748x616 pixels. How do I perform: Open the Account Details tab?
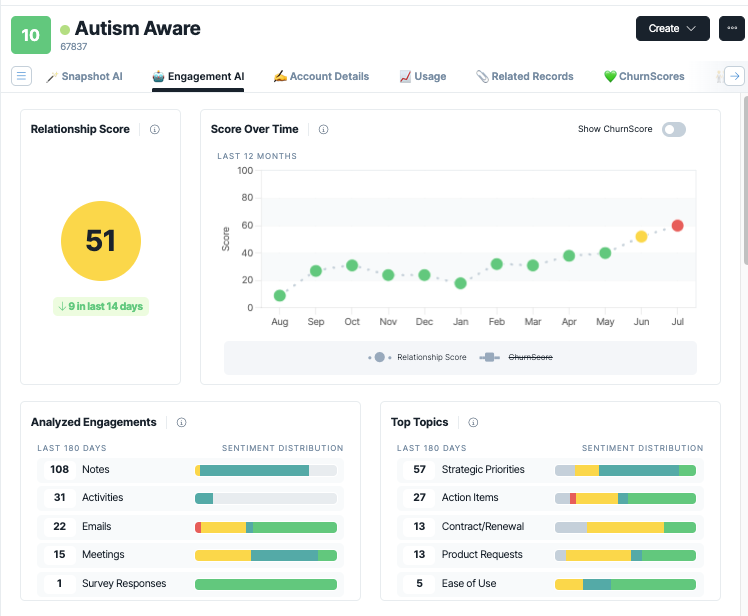point(321,76)
